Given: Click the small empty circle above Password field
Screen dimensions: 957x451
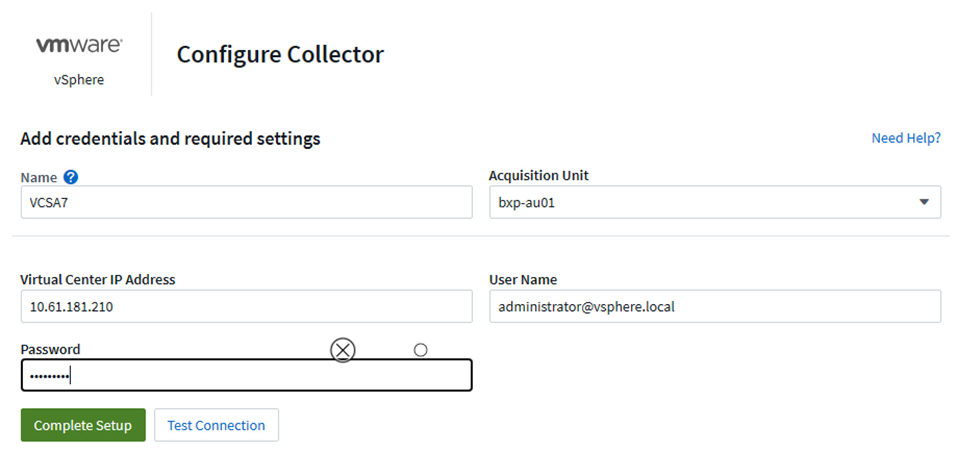Looking at the screenshot, I should [x=420, y=349].
